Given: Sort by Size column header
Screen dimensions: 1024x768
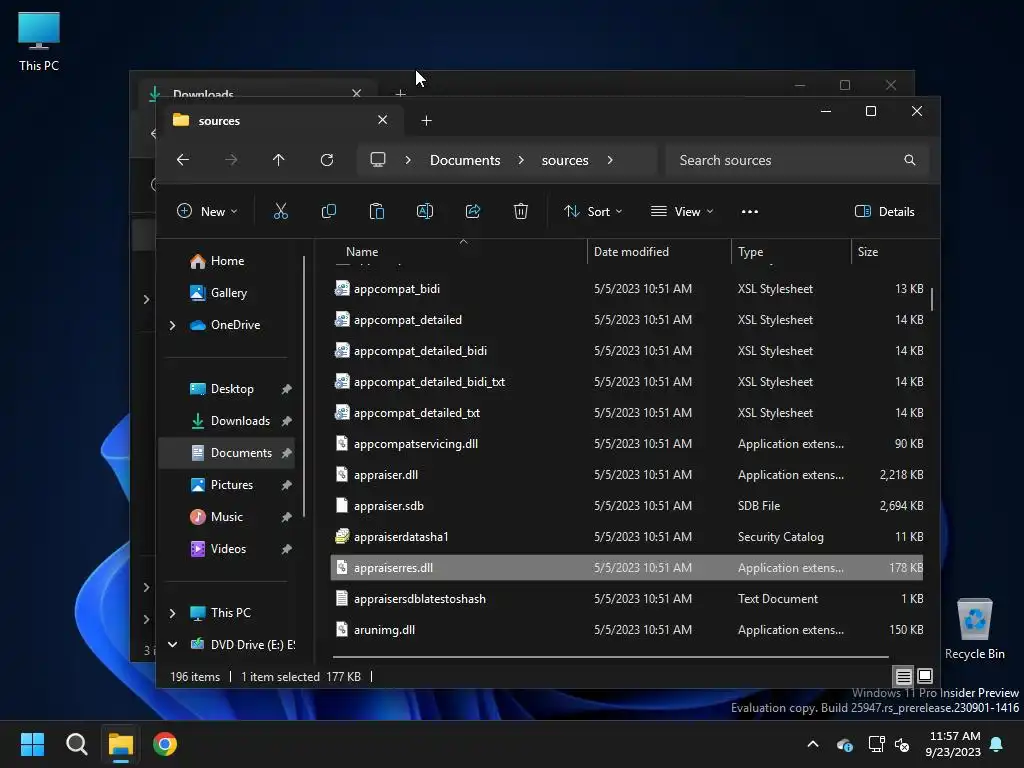Looking at the screenshot, I should coord(889,251).
